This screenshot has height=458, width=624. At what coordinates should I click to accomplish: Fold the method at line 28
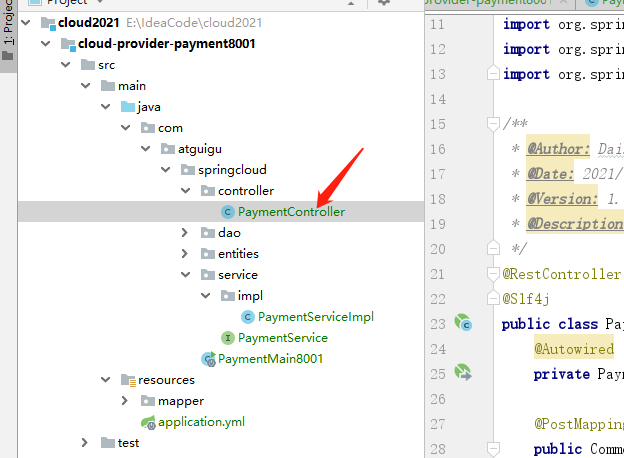click(493, 449)
